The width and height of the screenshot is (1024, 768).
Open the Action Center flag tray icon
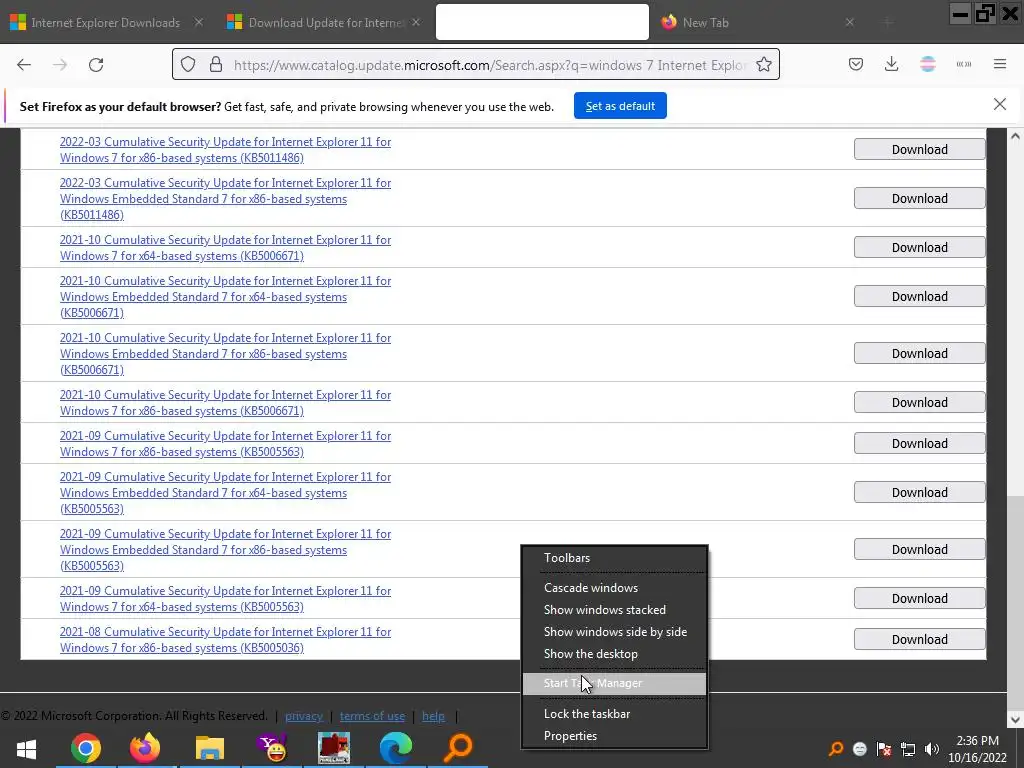[x=884, y=749]
